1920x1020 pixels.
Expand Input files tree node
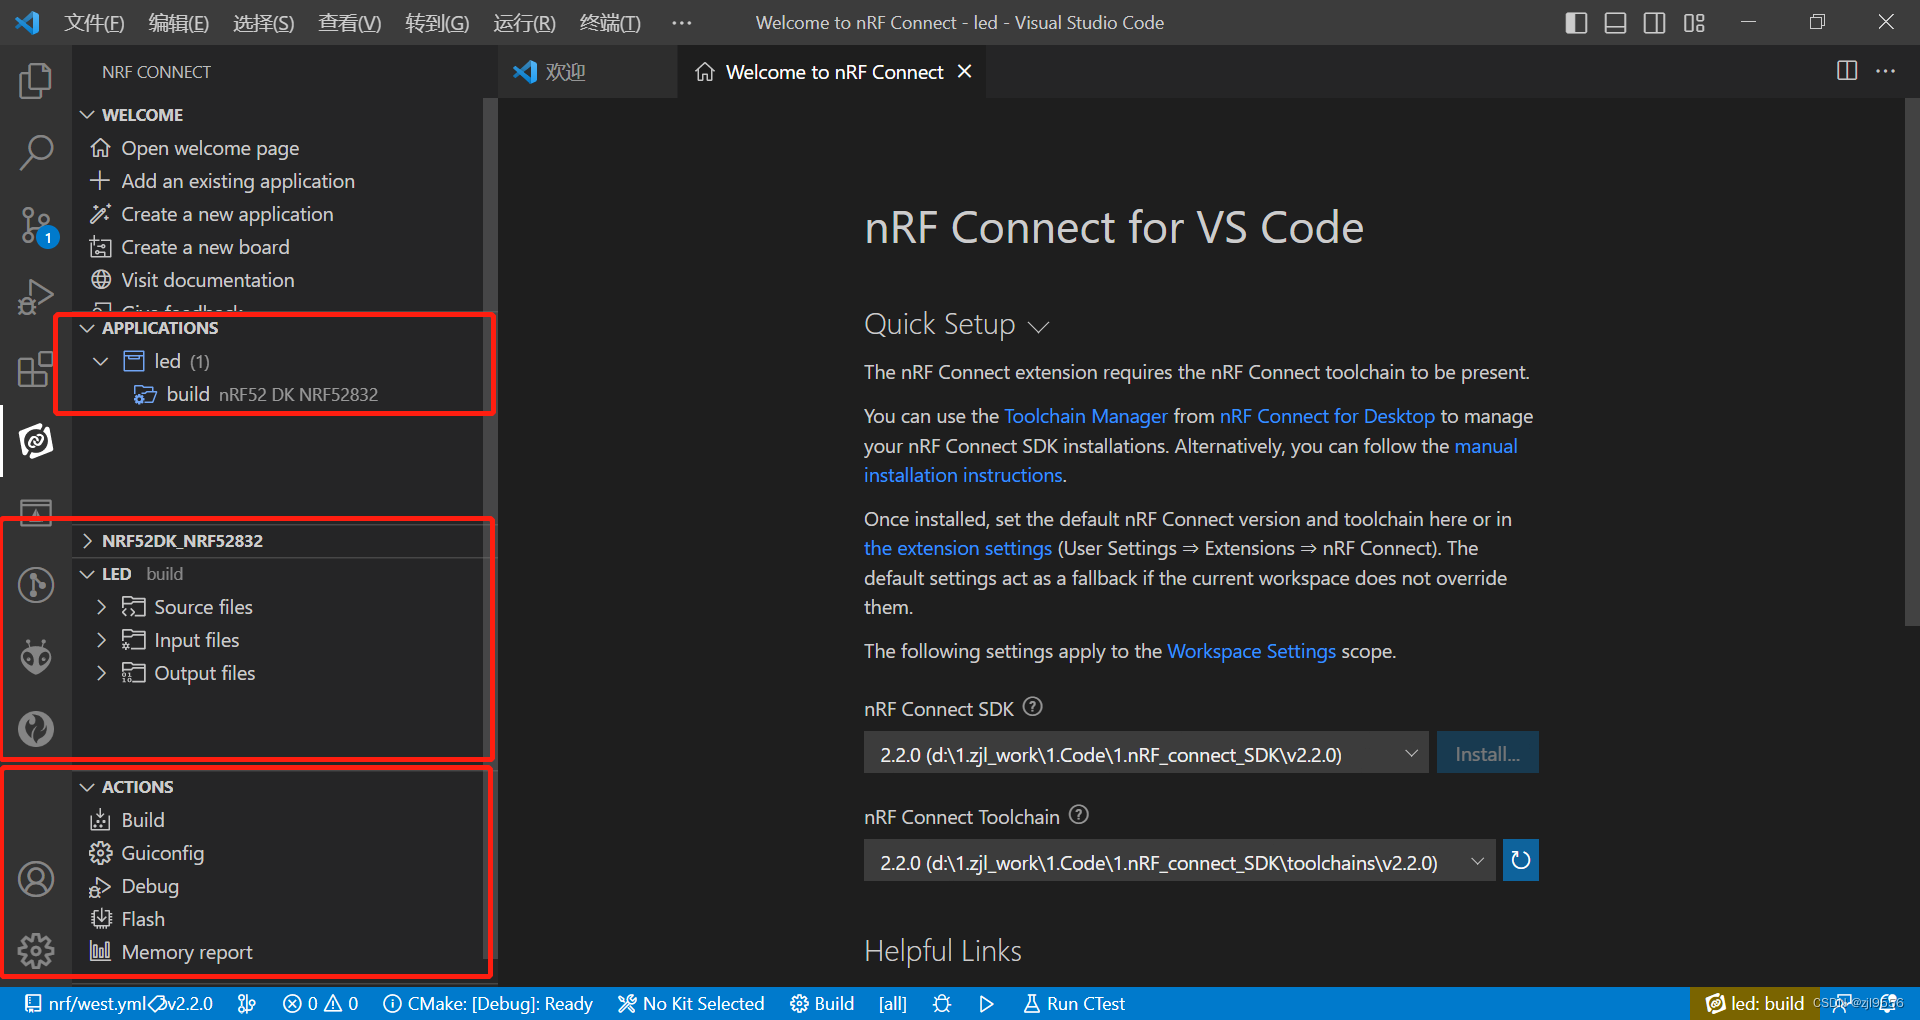101,640
